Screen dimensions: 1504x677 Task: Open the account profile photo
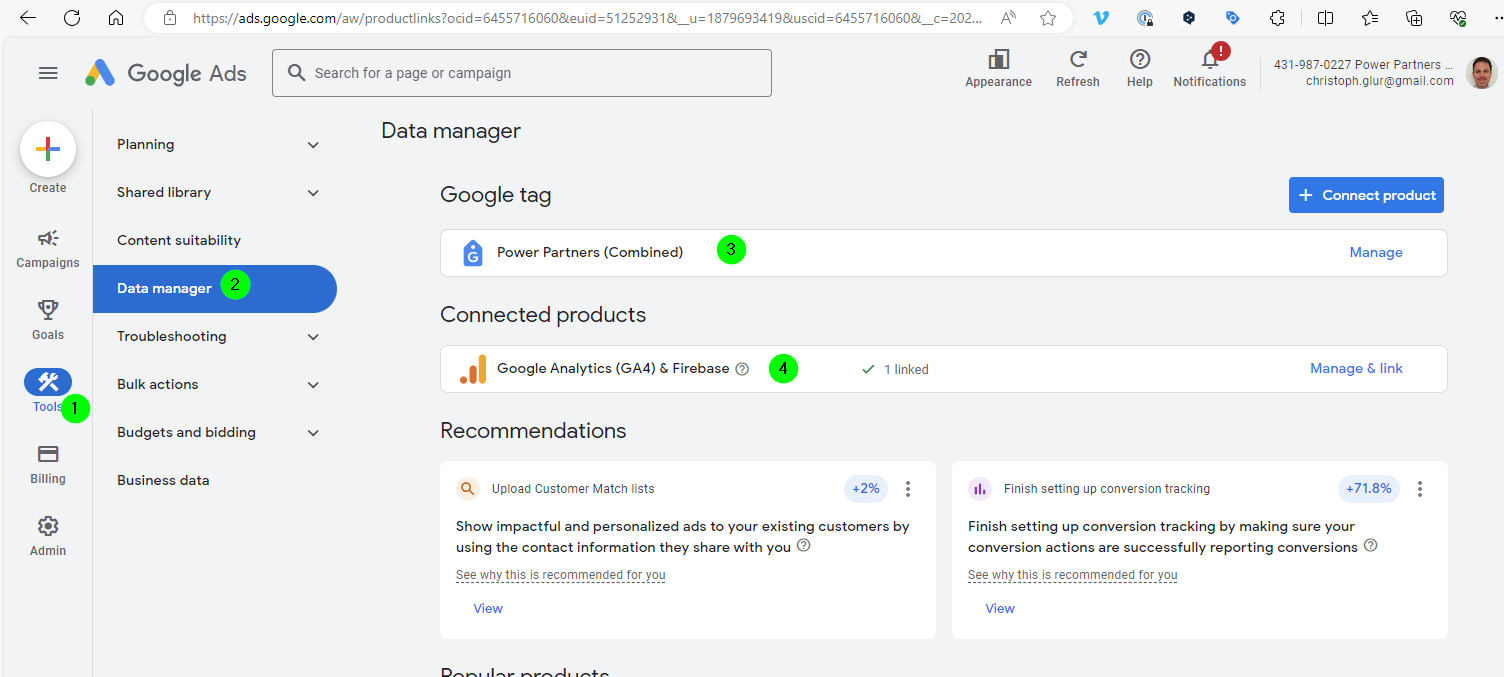coord(1482,73)
